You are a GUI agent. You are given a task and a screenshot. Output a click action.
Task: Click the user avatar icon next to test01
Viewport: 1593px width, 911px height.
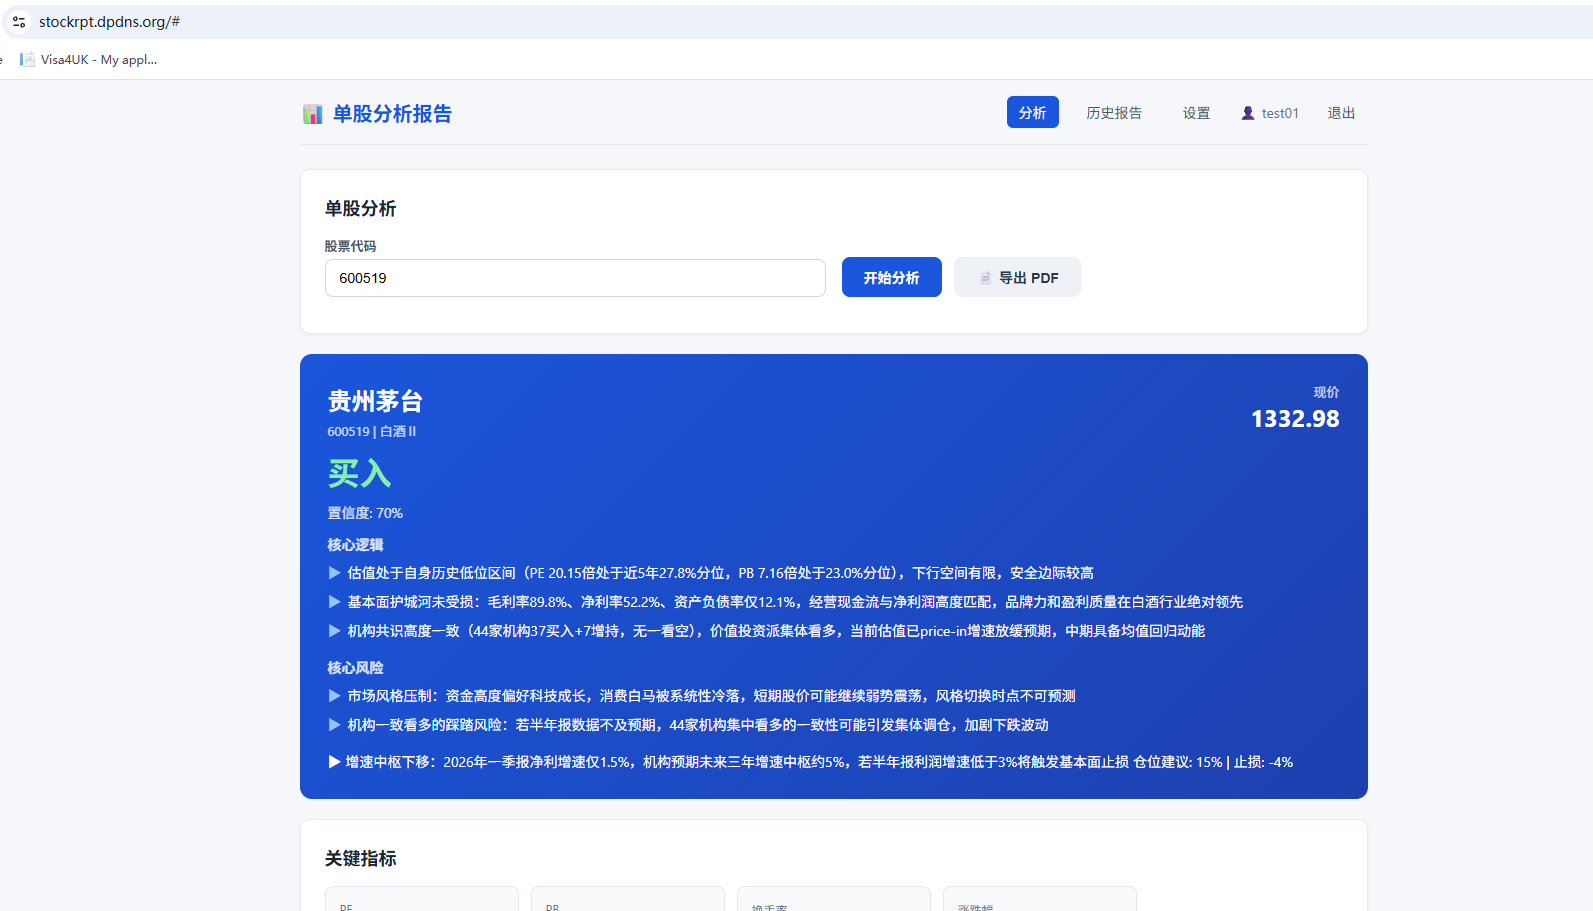(x=1248, y=113)
